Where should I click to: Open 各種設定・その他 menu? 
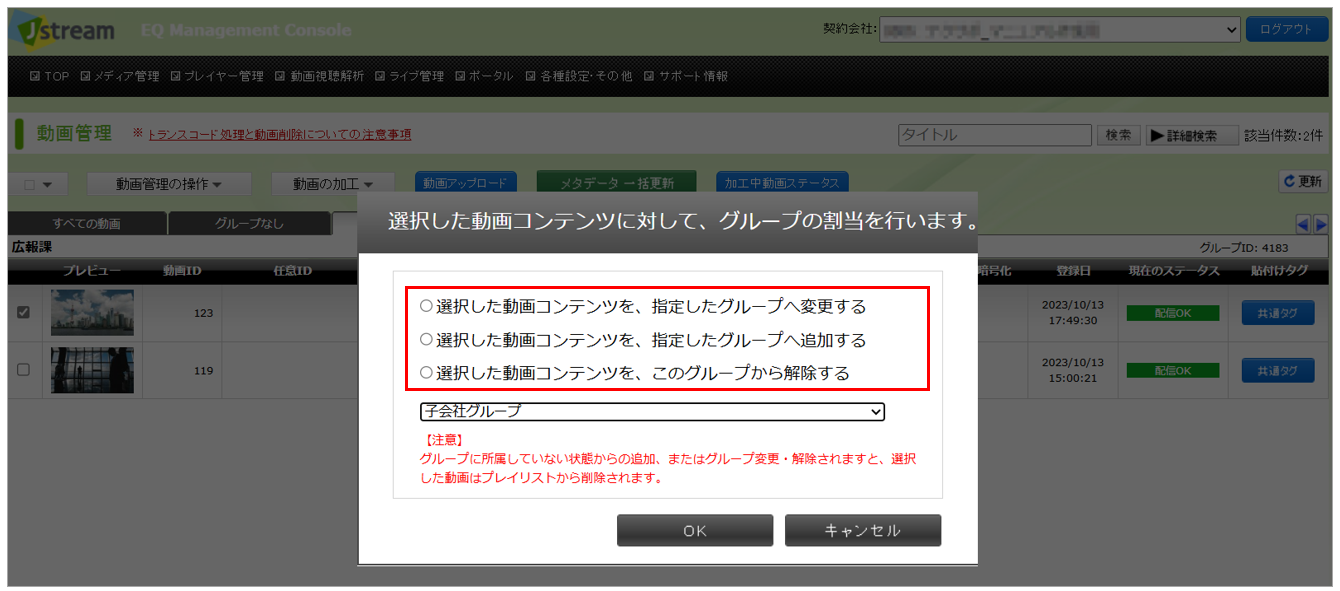click(579, 76)
